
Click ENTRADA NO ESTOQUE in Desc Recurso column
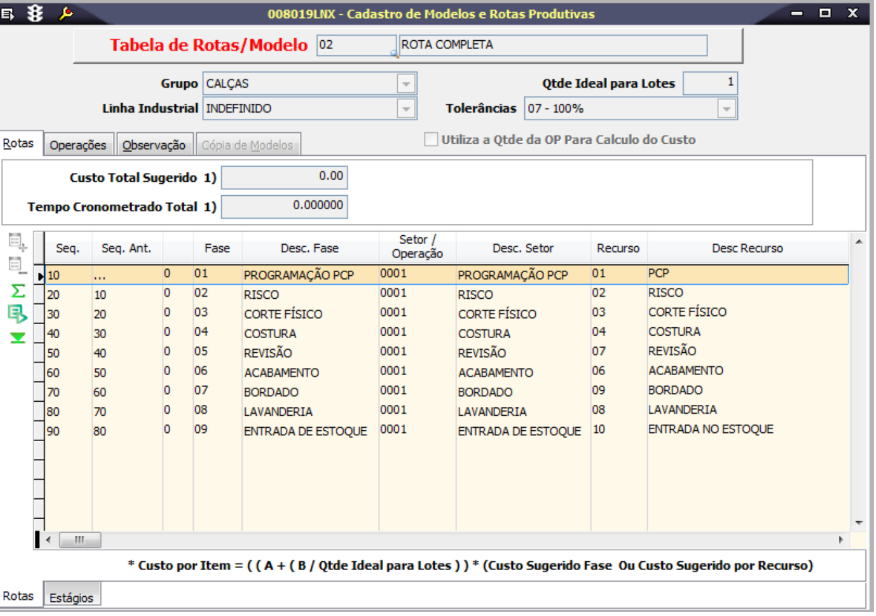pyautogui.click(x=711, y=429)
